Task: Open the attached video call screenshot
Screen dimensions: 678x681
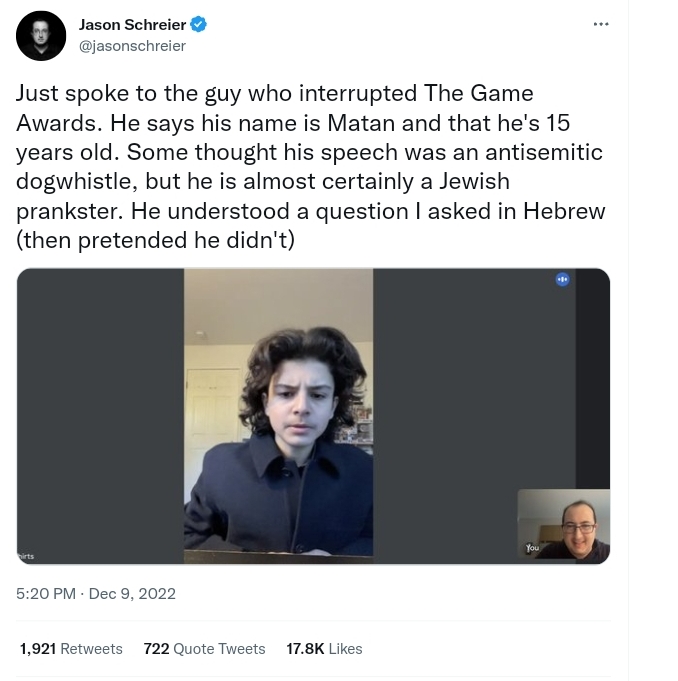Action: [313, 416]
